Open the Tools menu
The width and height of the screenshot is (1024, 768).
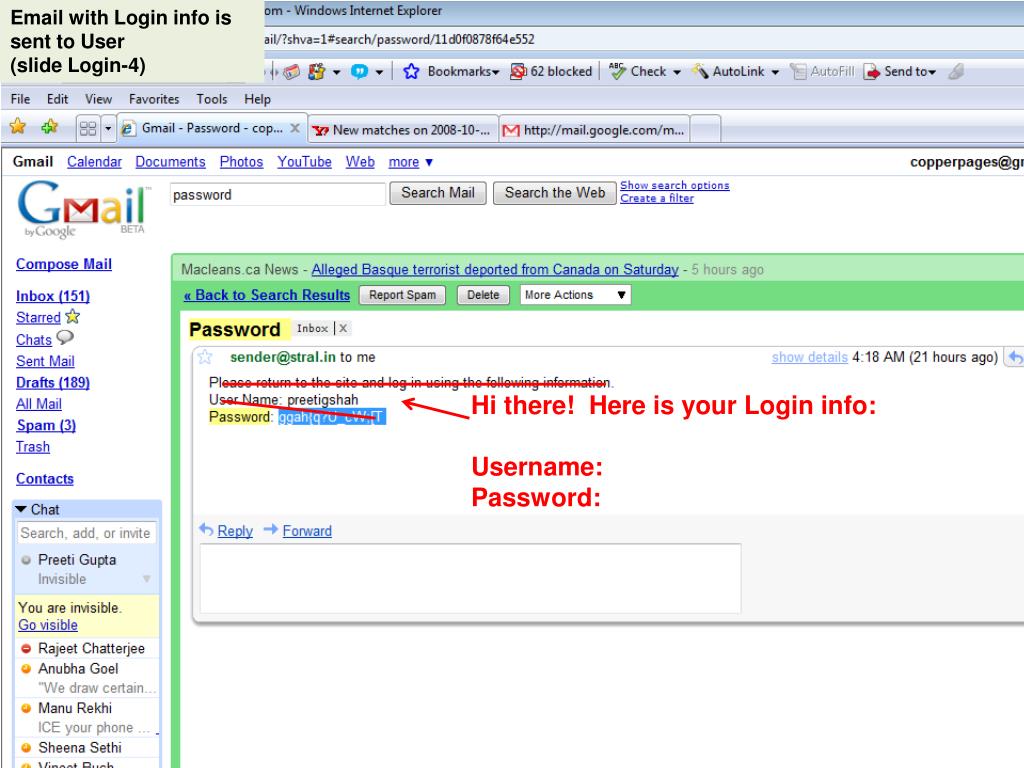(212, 99)
